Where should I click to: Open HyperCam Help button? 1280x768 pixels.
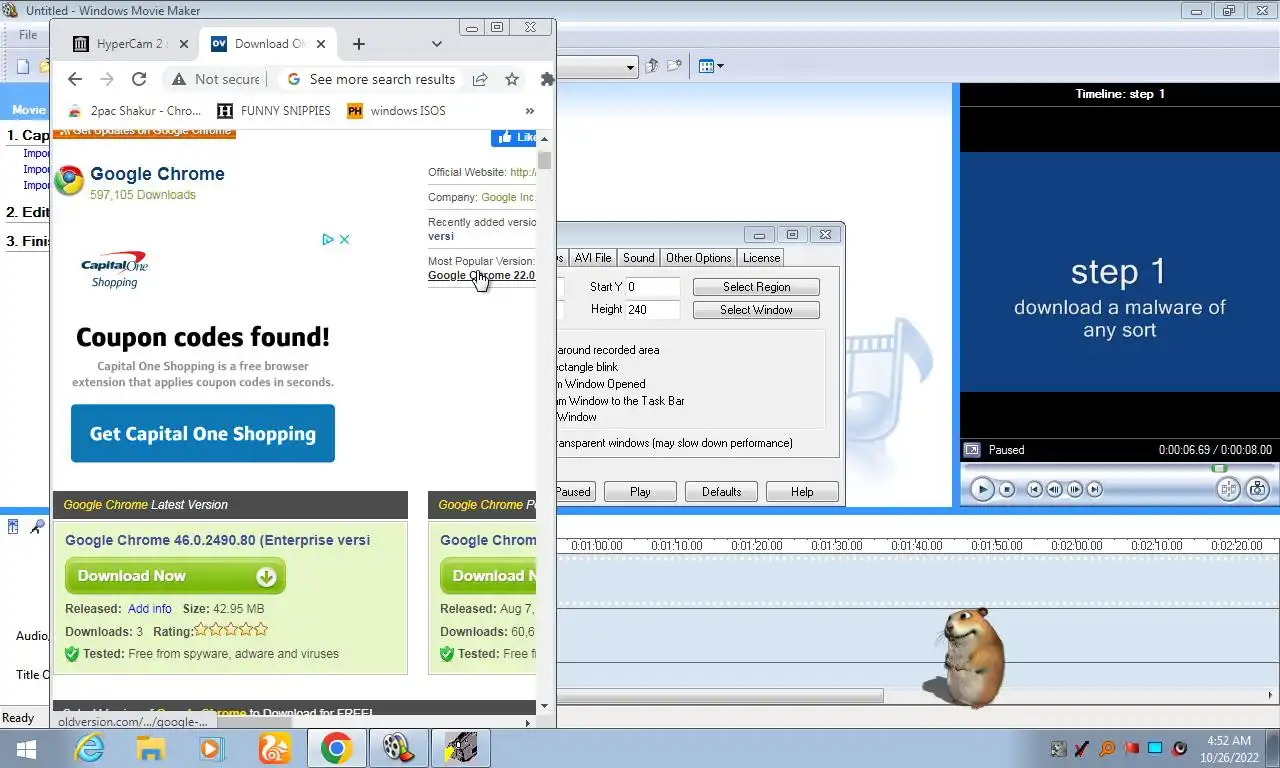(802, 492)
